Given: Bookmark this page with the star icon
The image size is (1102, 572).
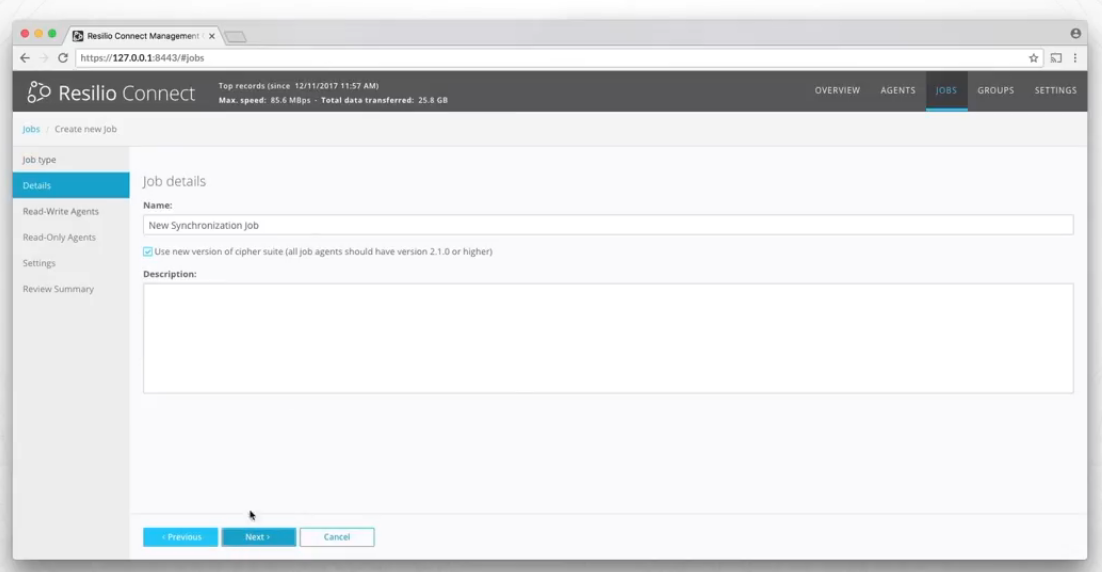Looking at the screenshot, I should (1034, 58).
